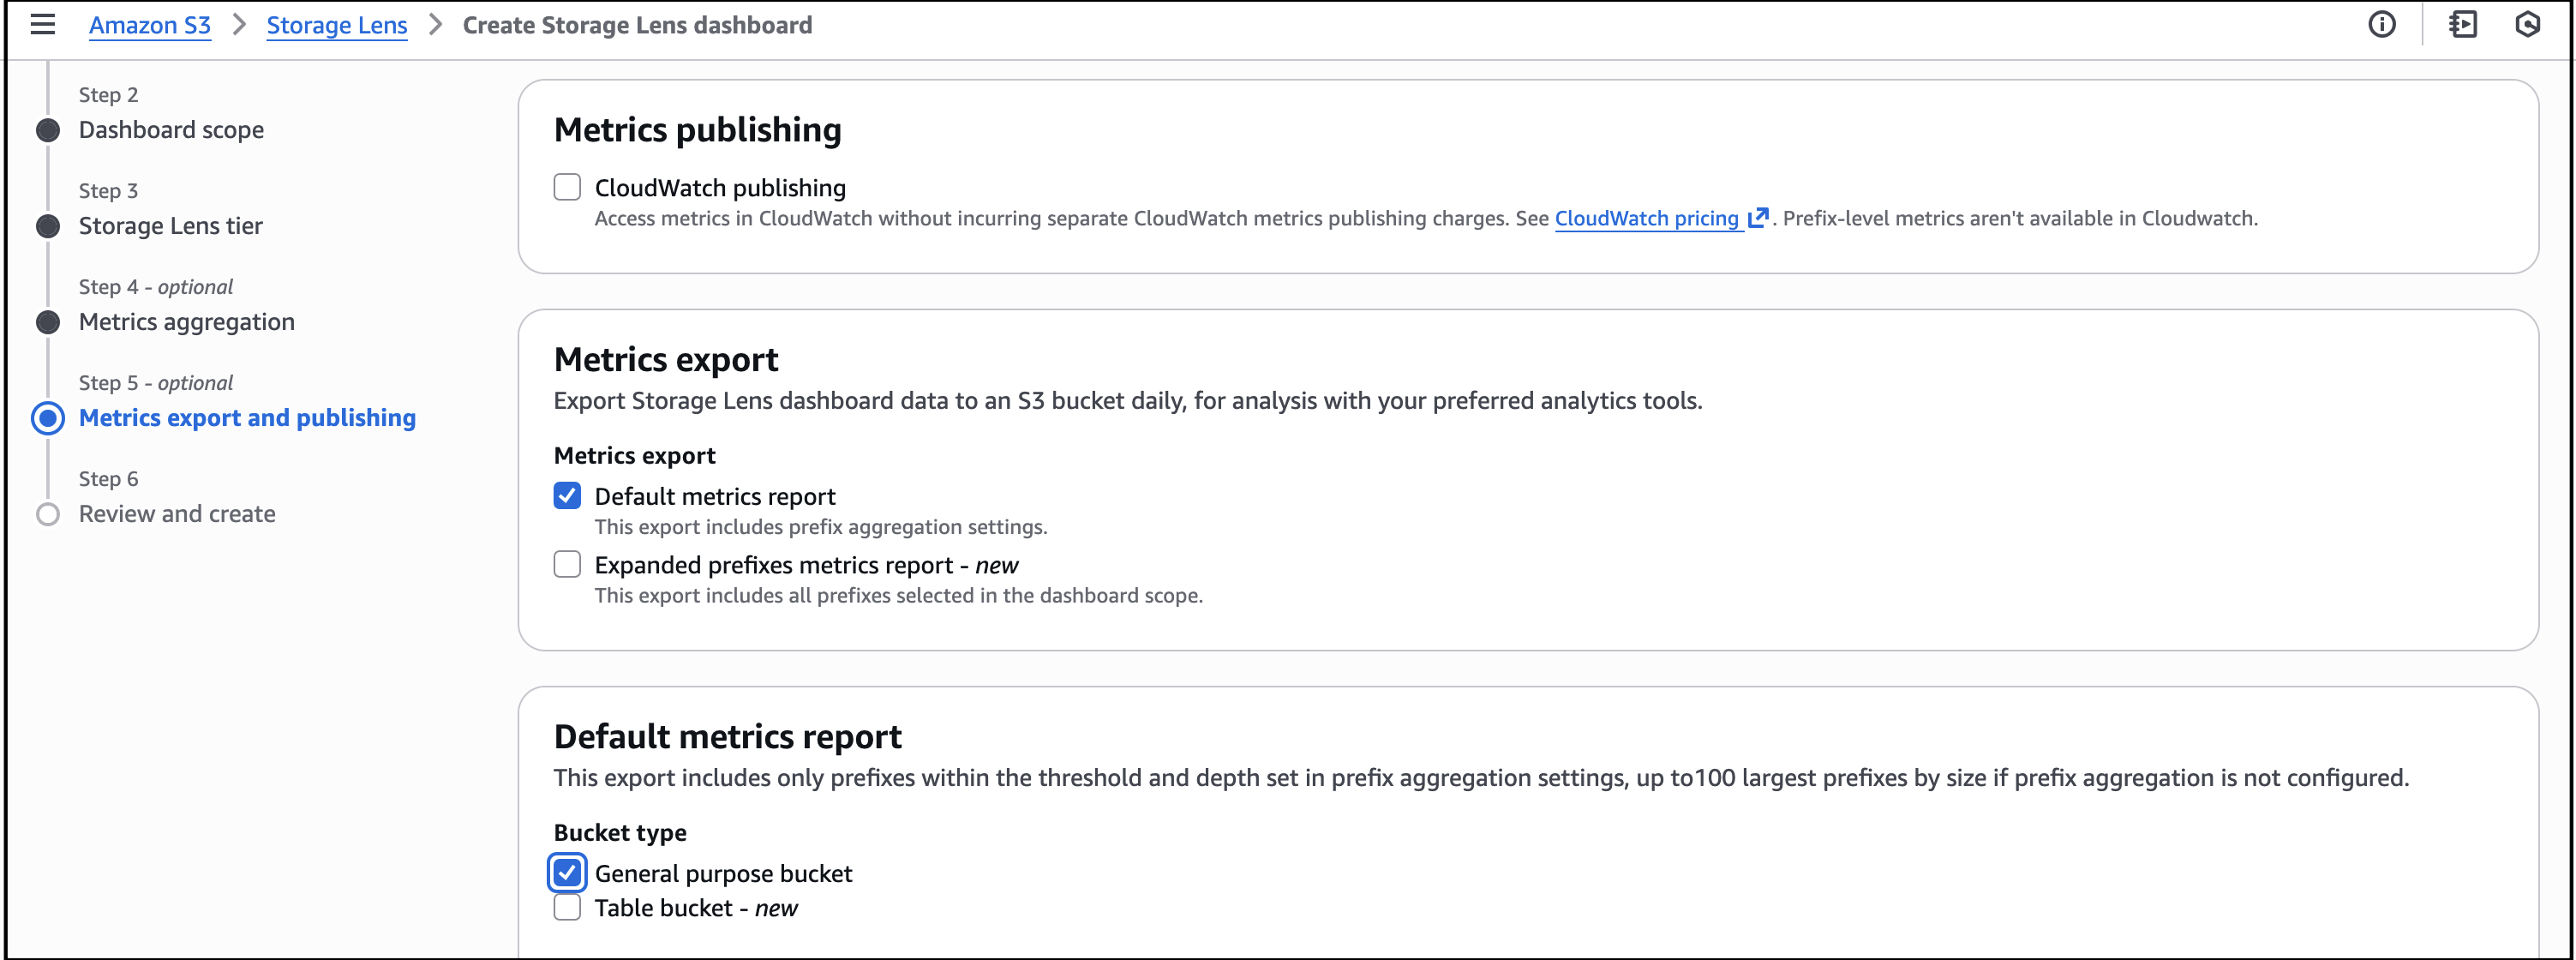This screenshot has width=2576, height=960.
Task: Uncheck General purpose bucket
Action: click(x=567, y=873)
